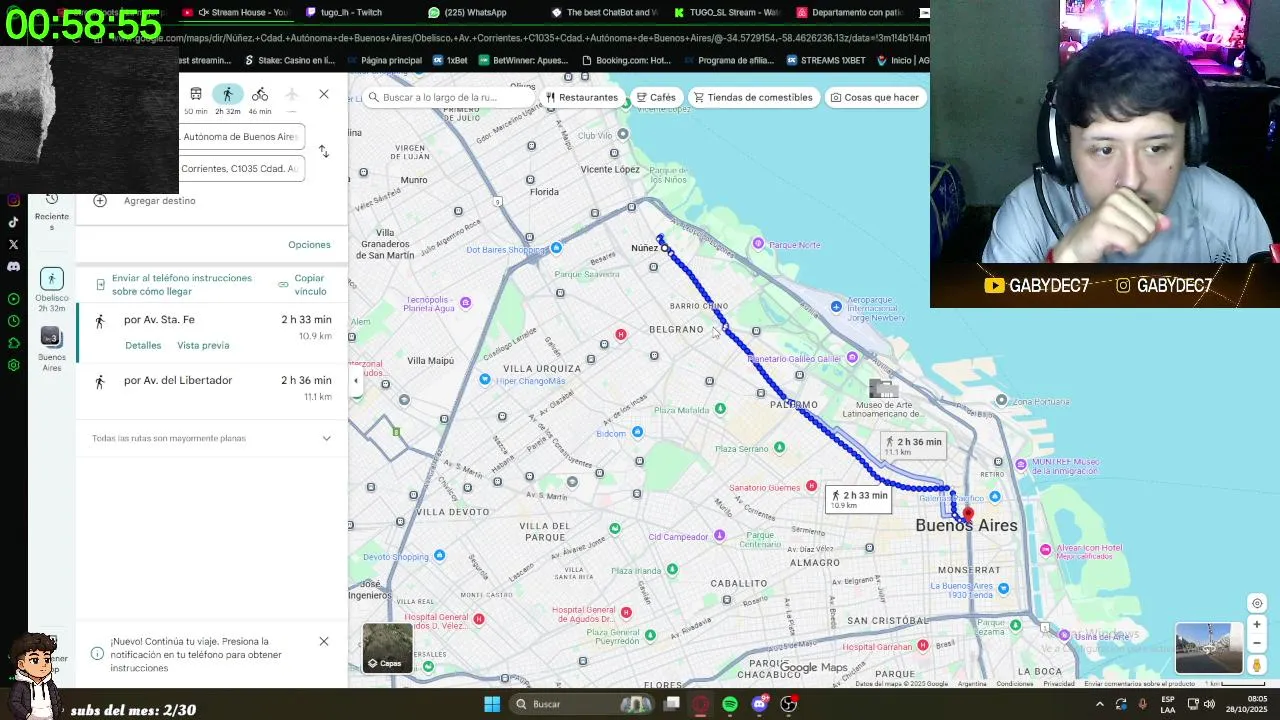Open the 'Stake: Casino en lí...' bookmark
Image resolution: width=1280 pixels, height=720 pixels.
pos(290,60)
